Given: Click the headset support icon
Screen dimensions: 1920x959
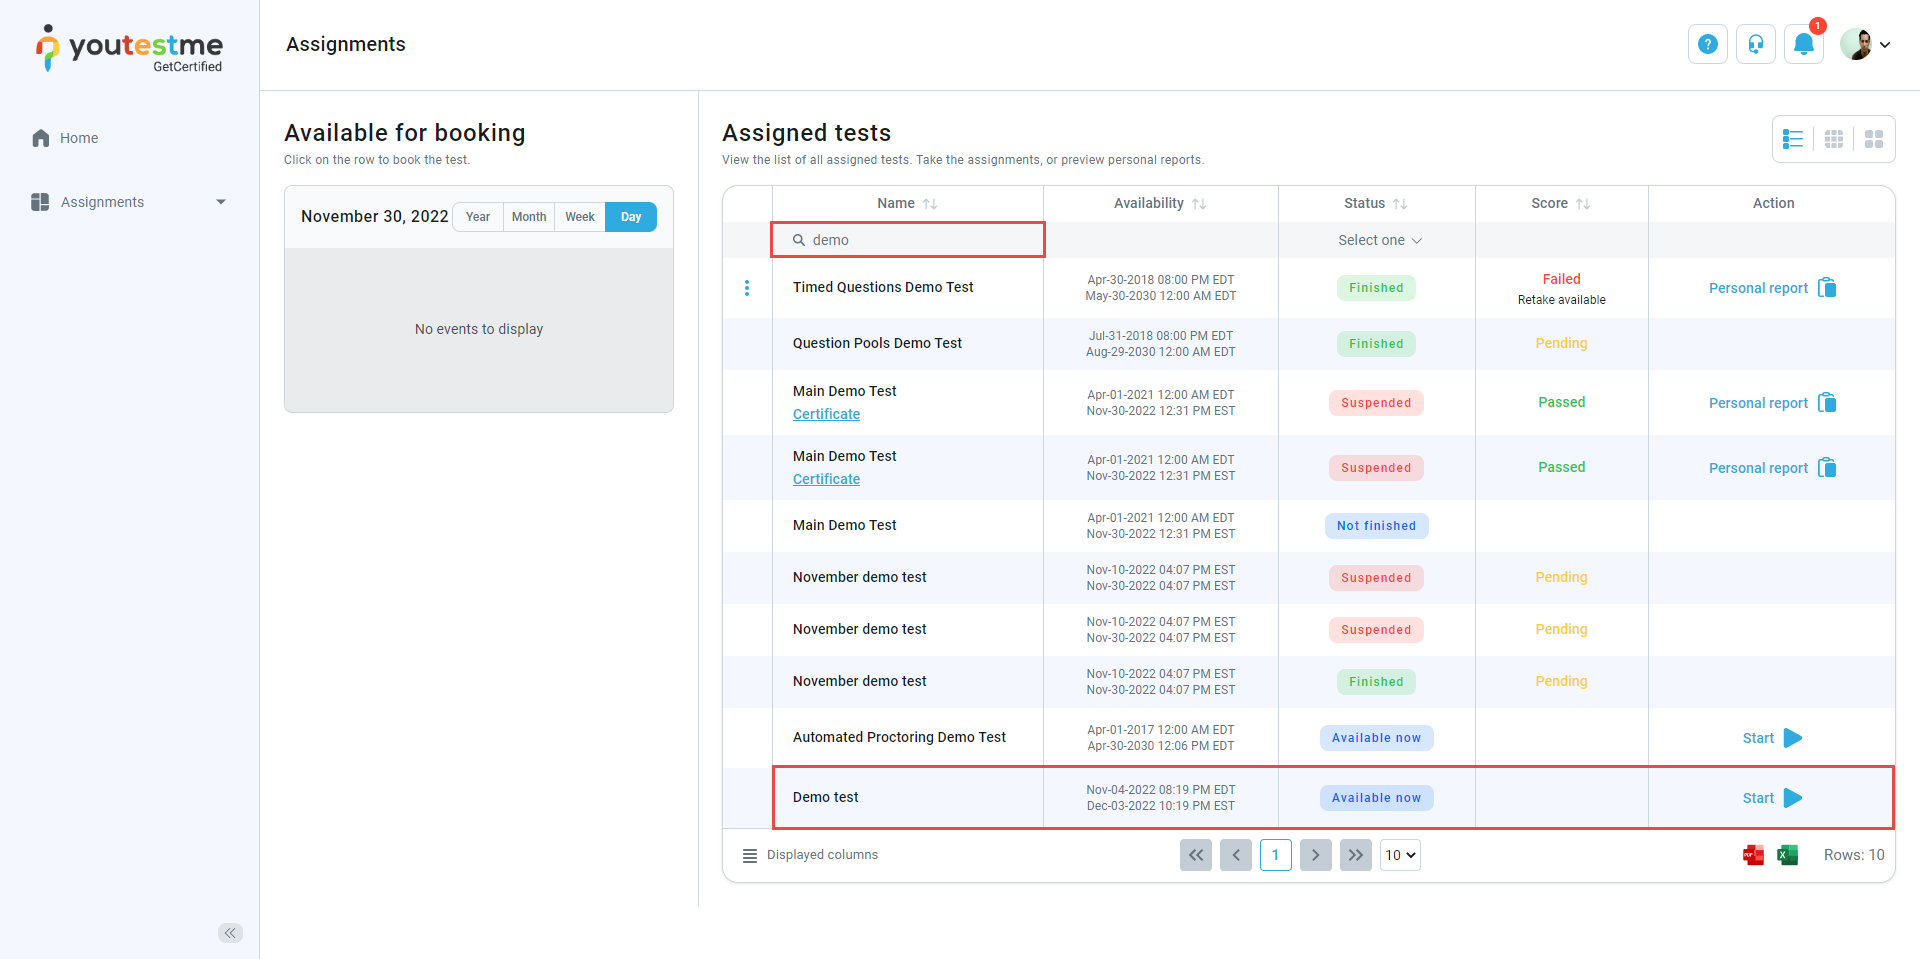Looking at the screenshot, I should coord(1755,44).
